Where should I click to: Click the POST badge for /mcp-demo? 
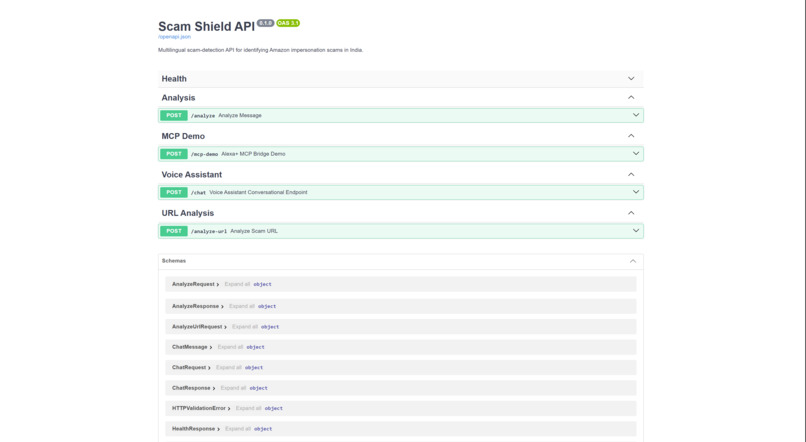click(174, 154)
